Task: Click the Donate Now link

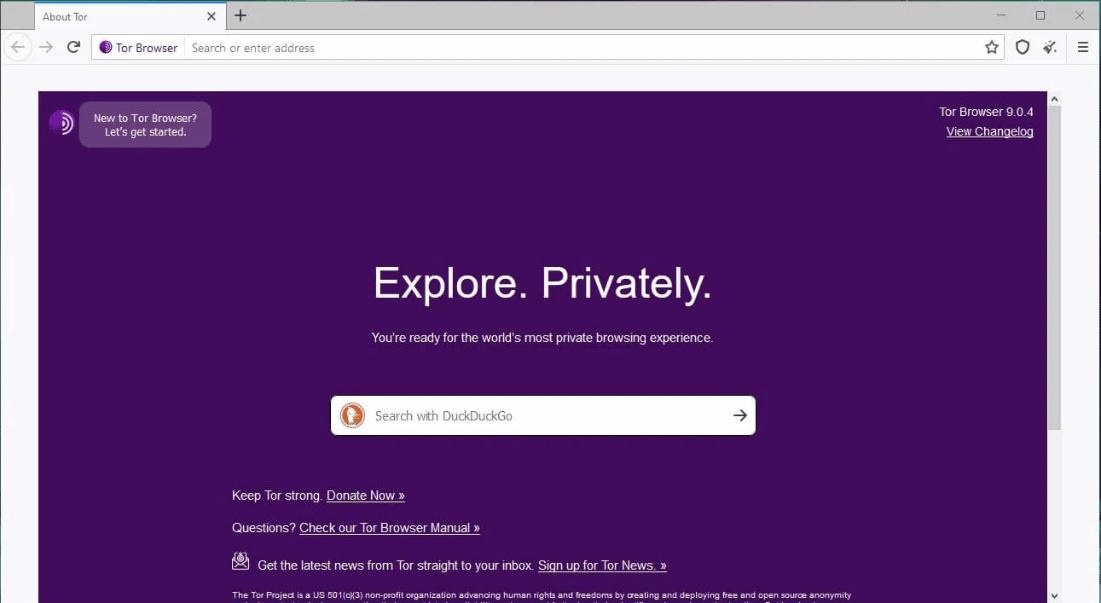Action: point(365,495)
